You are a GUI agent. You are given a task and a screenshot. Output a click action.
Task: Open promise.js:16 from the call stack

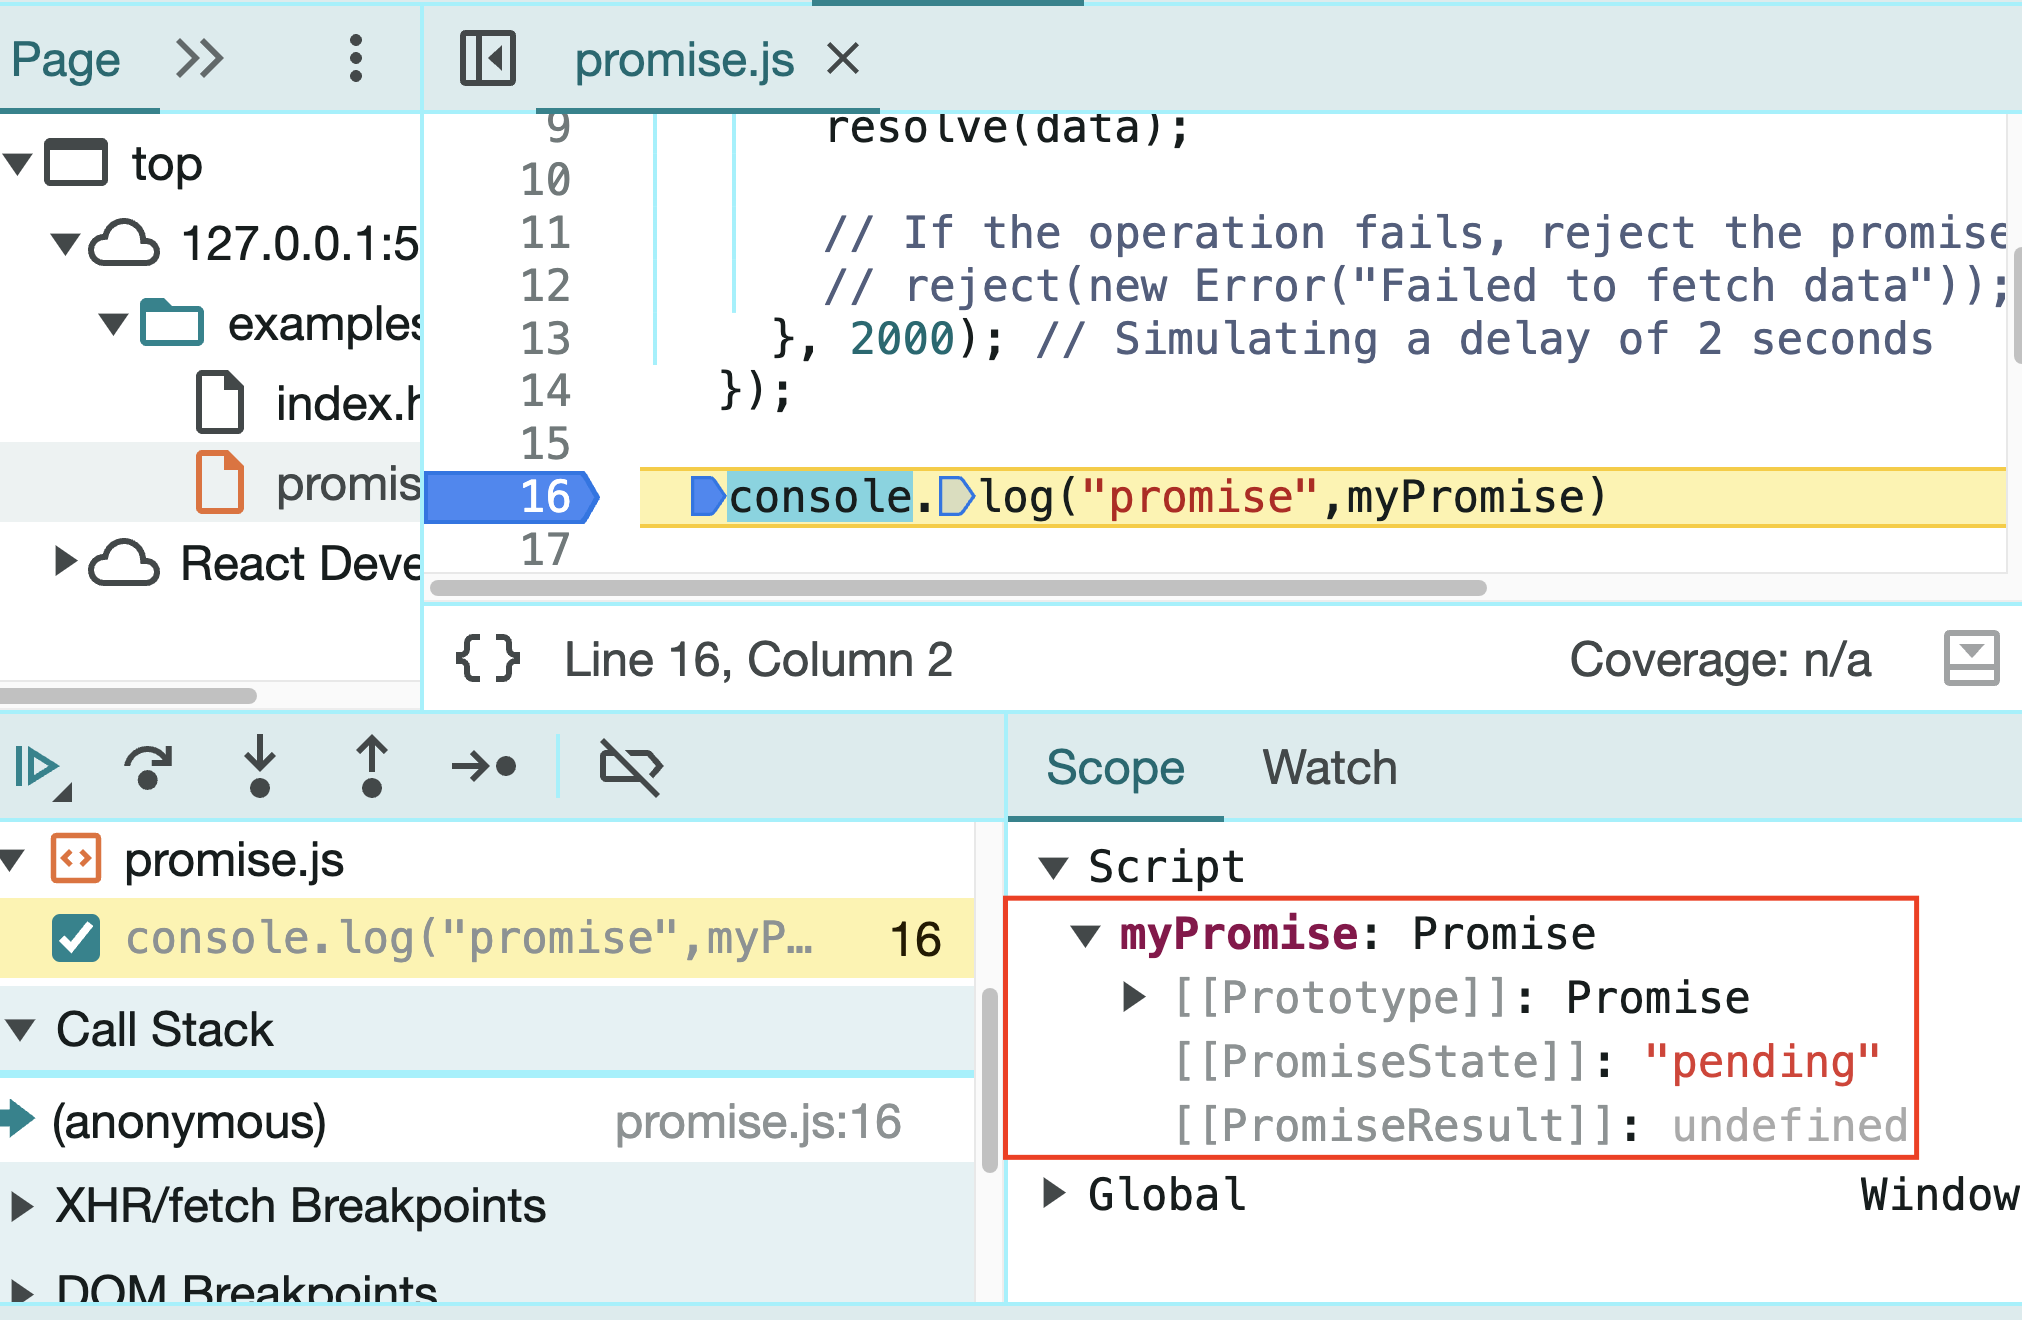pos(757,1122)
